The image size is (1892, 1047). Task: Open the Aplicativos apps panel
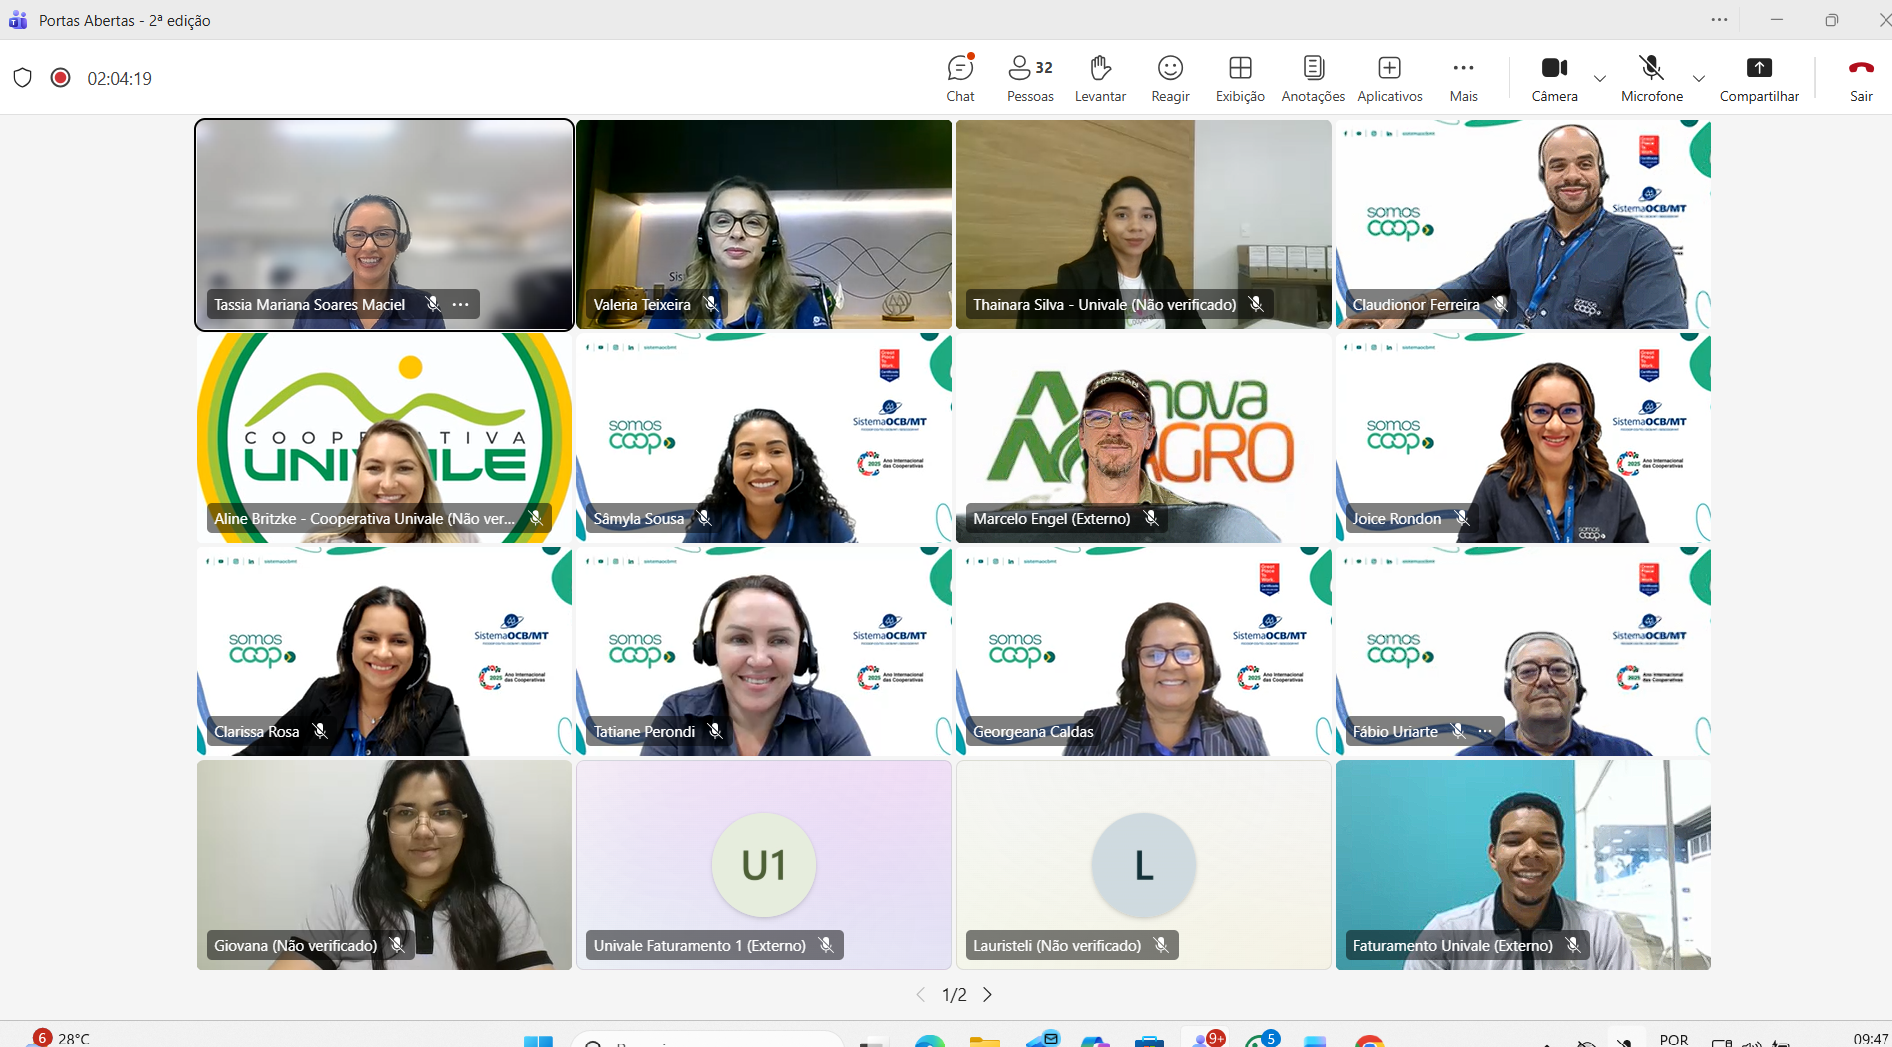click(x=1388, y=77)
